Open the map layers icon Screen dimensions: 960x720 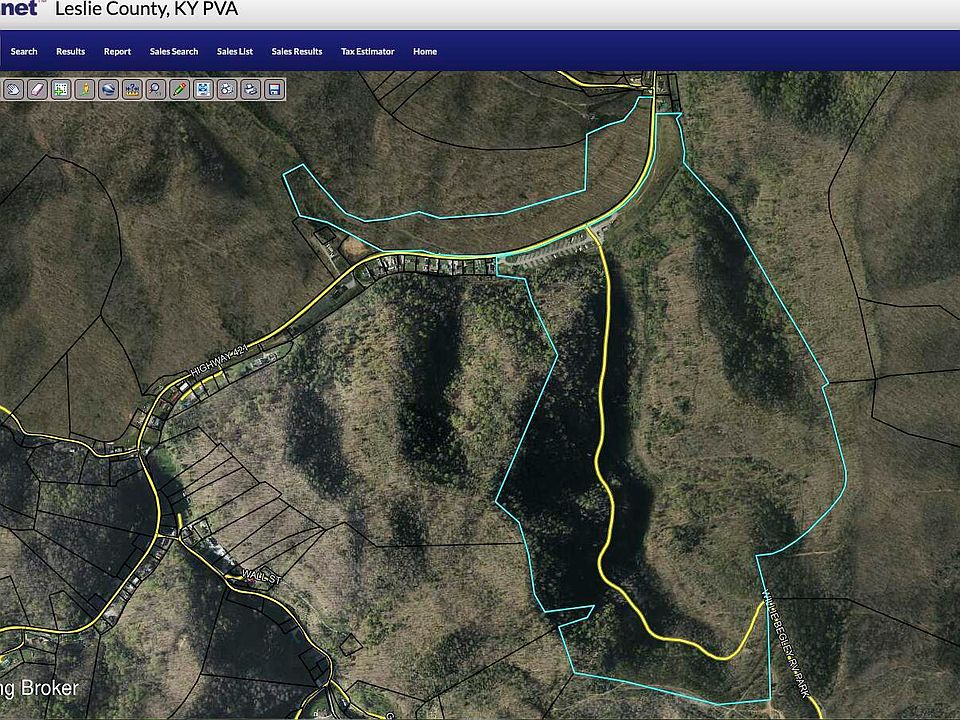click(205, 89)
